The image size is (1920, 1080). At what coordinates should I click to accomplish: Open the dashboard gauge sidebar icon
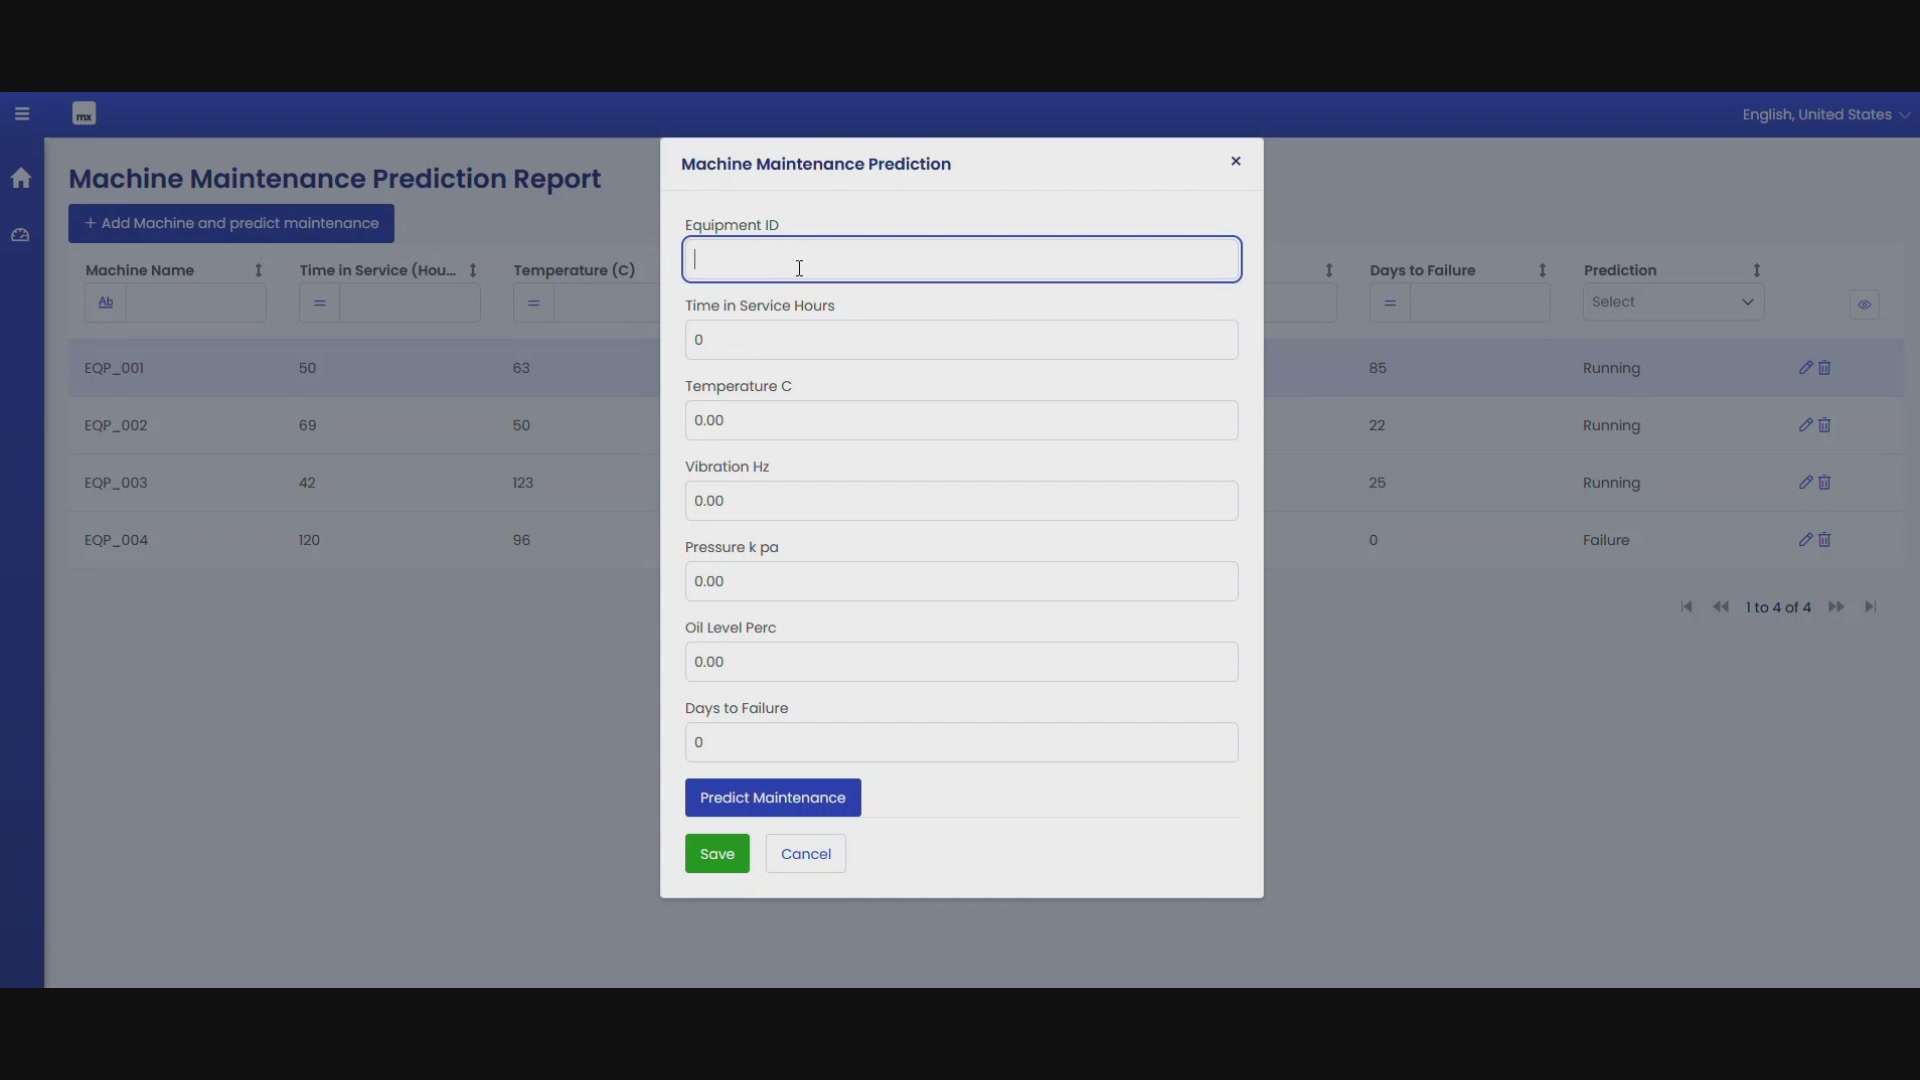21,235
